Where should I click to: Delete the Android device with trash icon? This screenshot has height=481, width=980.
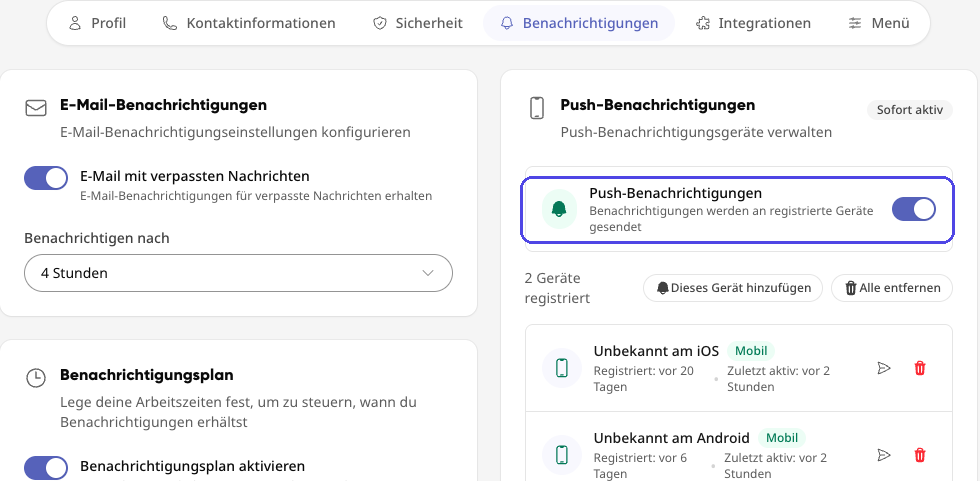point(919,454)
